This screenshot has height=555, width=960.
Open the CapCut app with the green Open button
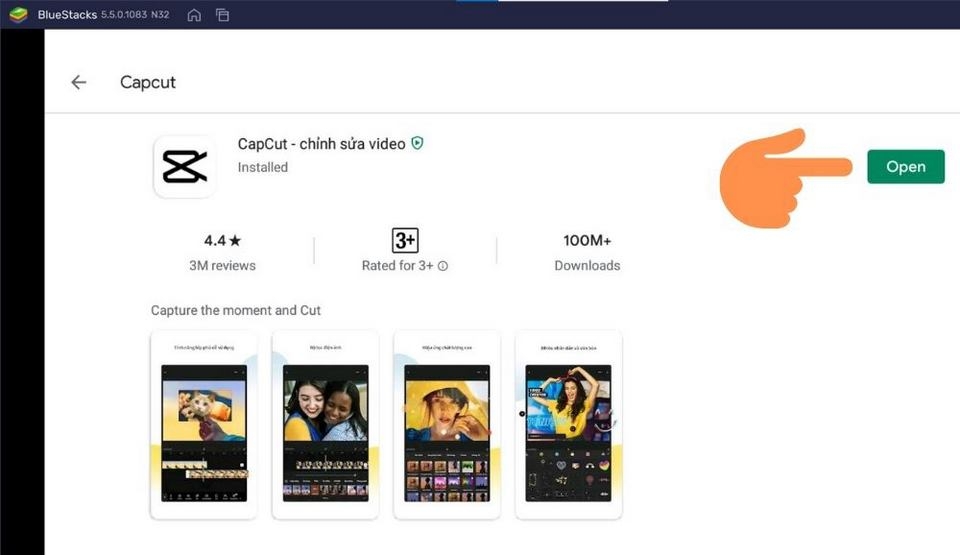pyautogui.click(x=906, y=167)
